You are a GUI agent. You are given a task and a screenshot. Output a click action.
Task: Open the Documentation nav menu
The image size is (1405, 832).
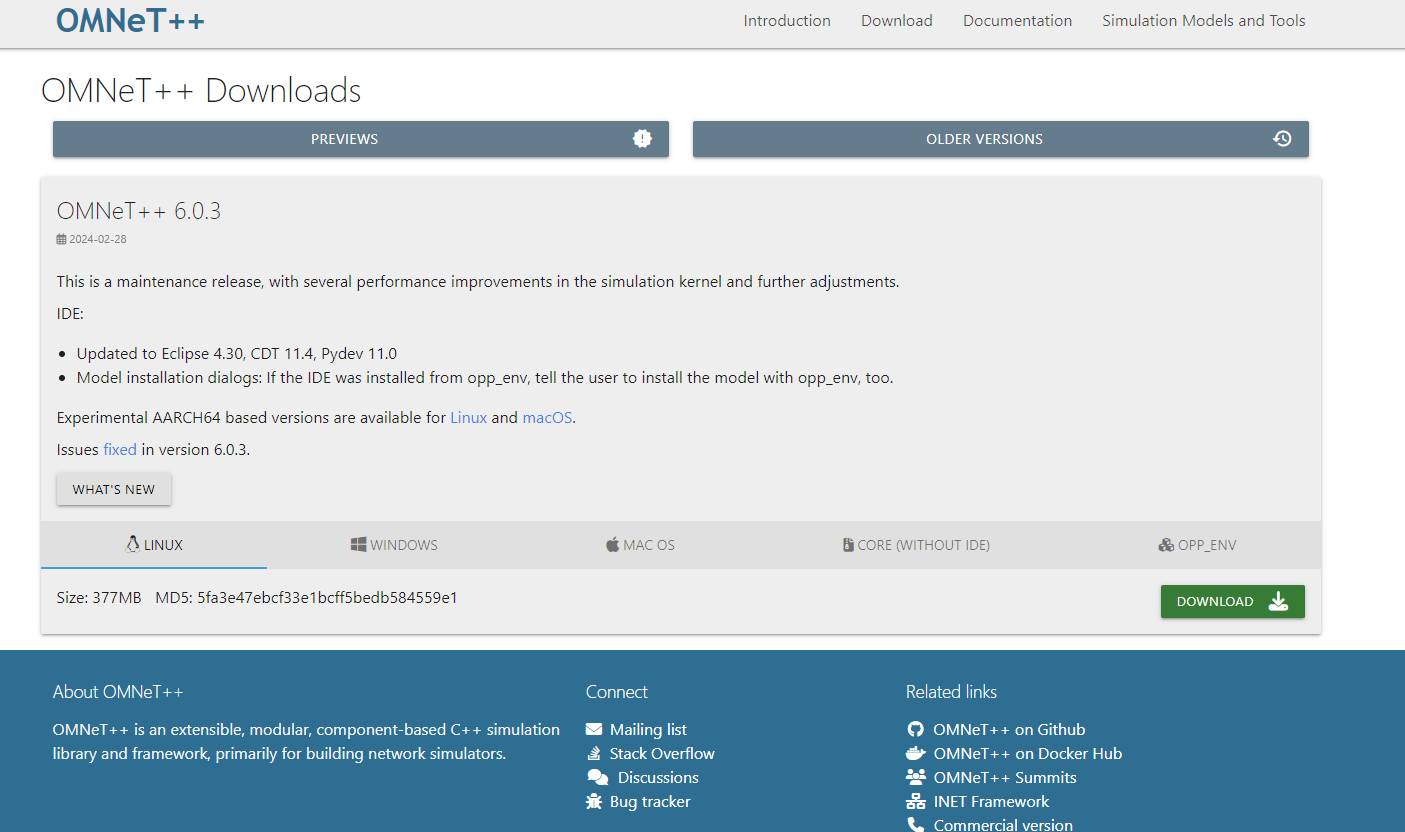[1017, 21]
